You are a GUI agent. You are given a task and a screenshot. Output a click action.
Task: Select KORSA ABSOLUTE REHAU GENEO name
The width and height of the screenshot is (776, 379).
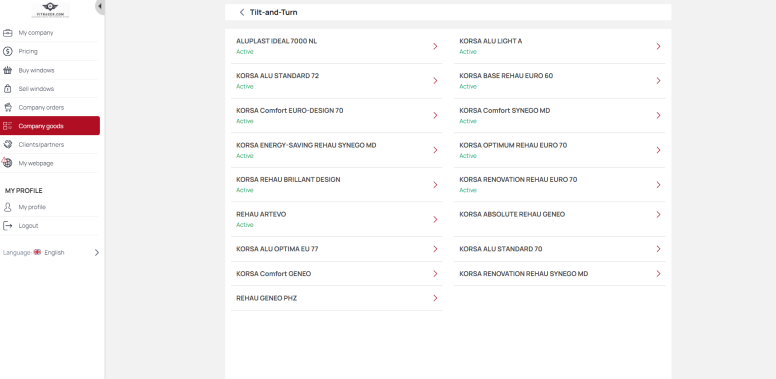(512, 214)
